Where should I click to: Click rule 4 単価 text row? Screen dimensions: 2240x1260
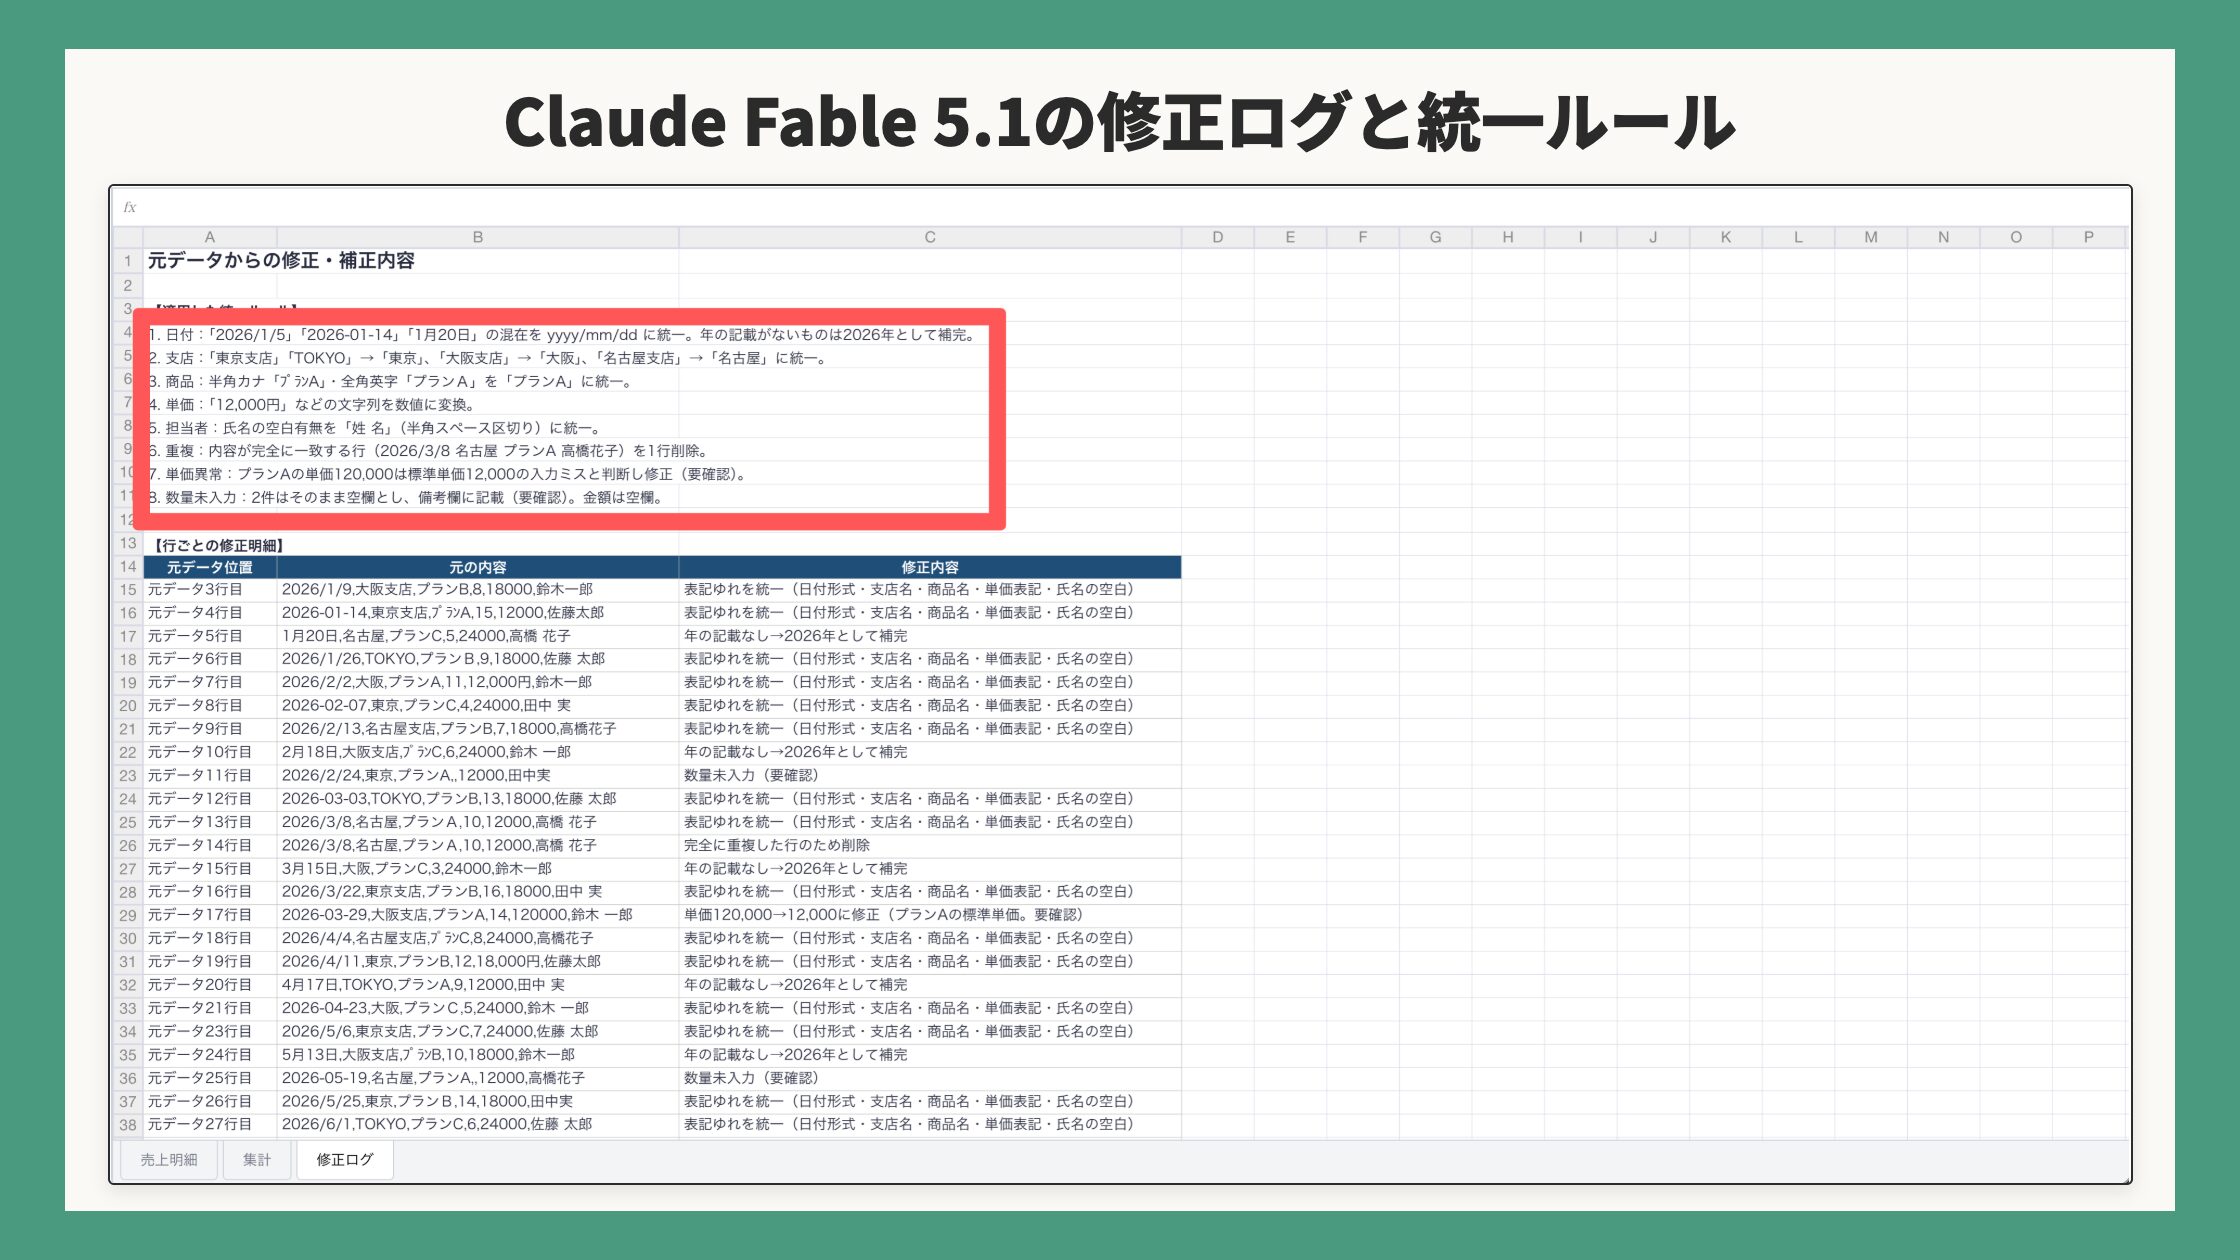(x=312, y=405)
